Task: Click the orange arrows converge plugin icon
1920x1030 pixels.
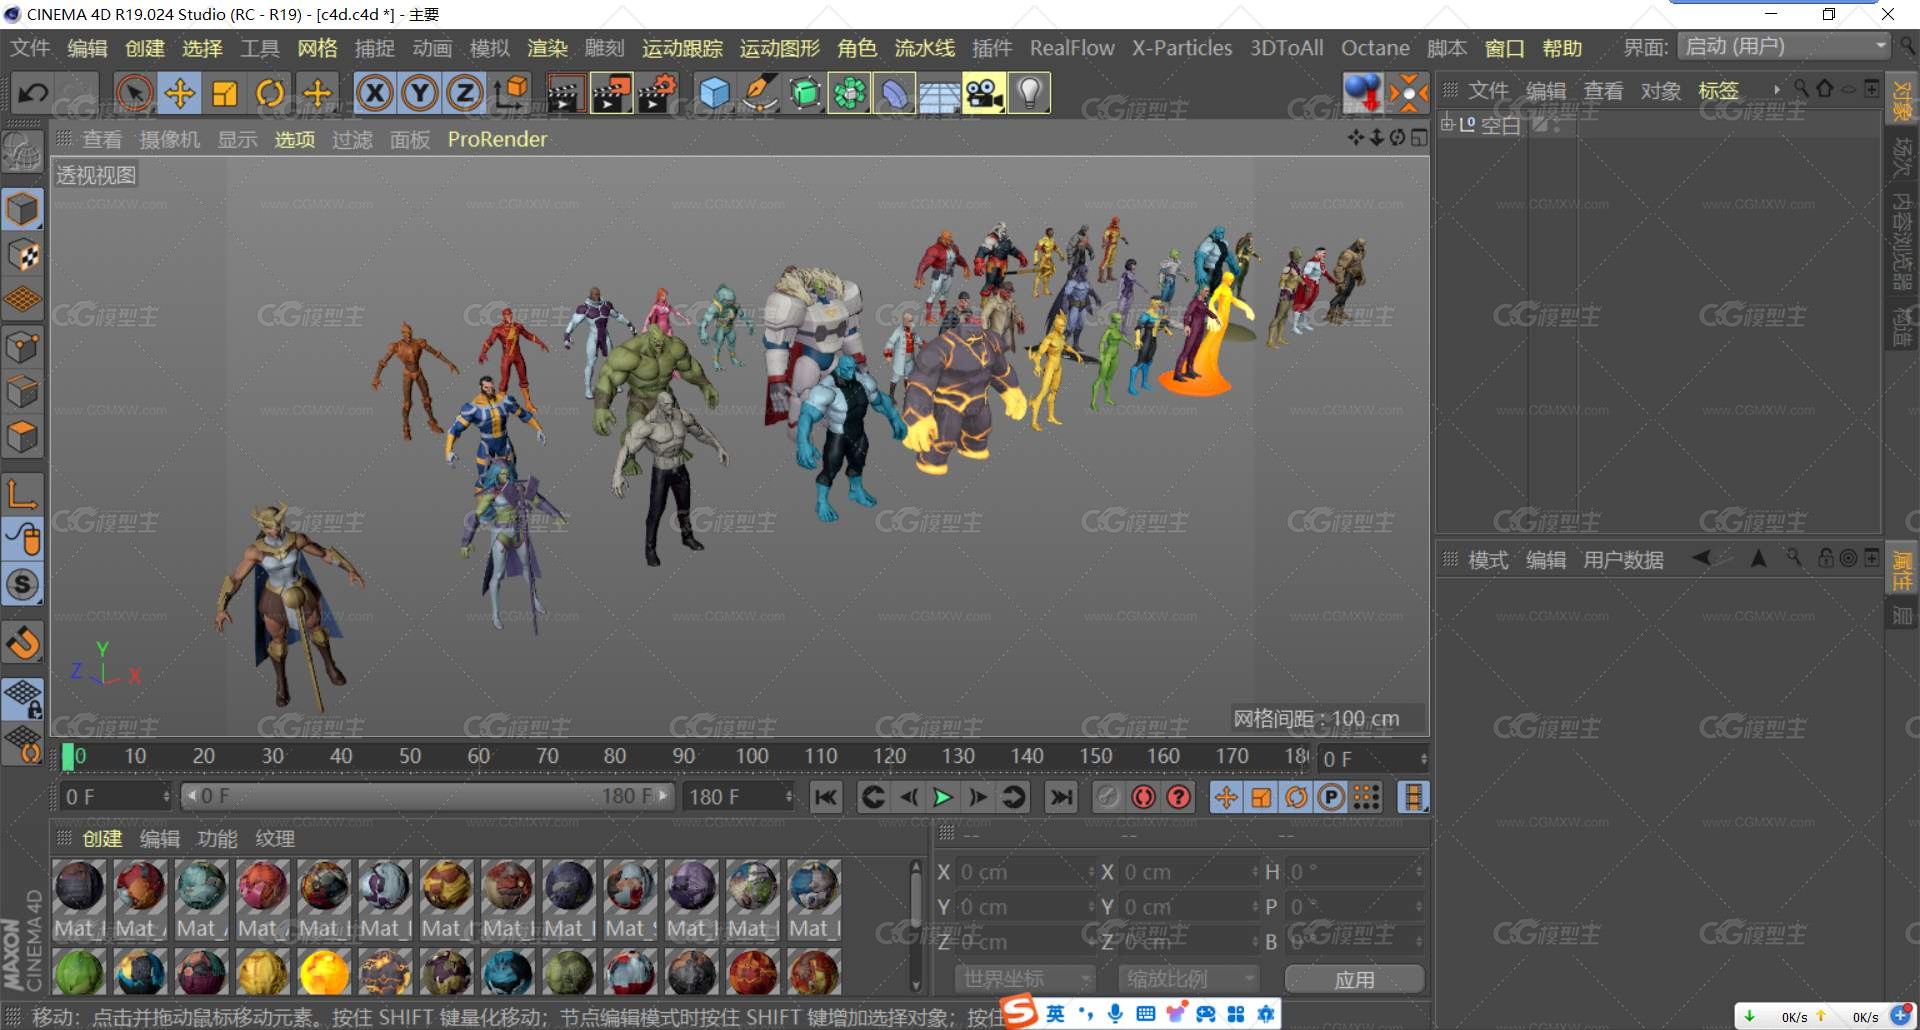Action: (1408, 92)
